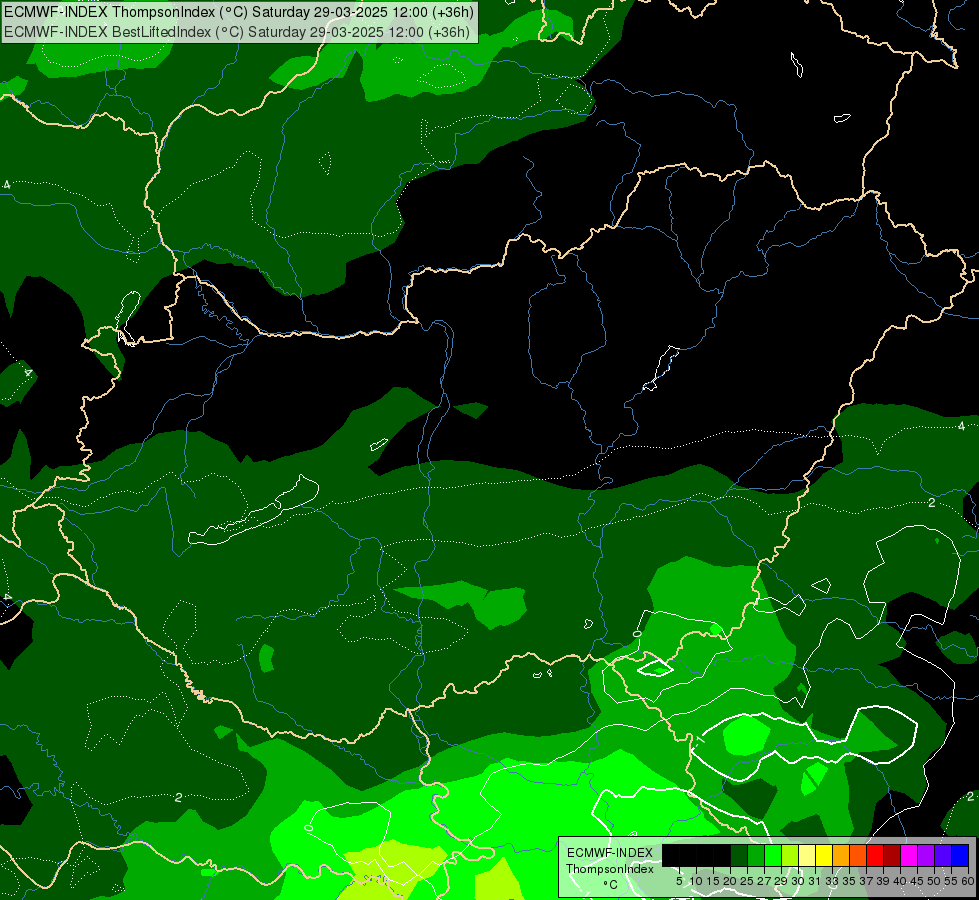
Task: Click legend scale value 10
Action: (696, 881)
